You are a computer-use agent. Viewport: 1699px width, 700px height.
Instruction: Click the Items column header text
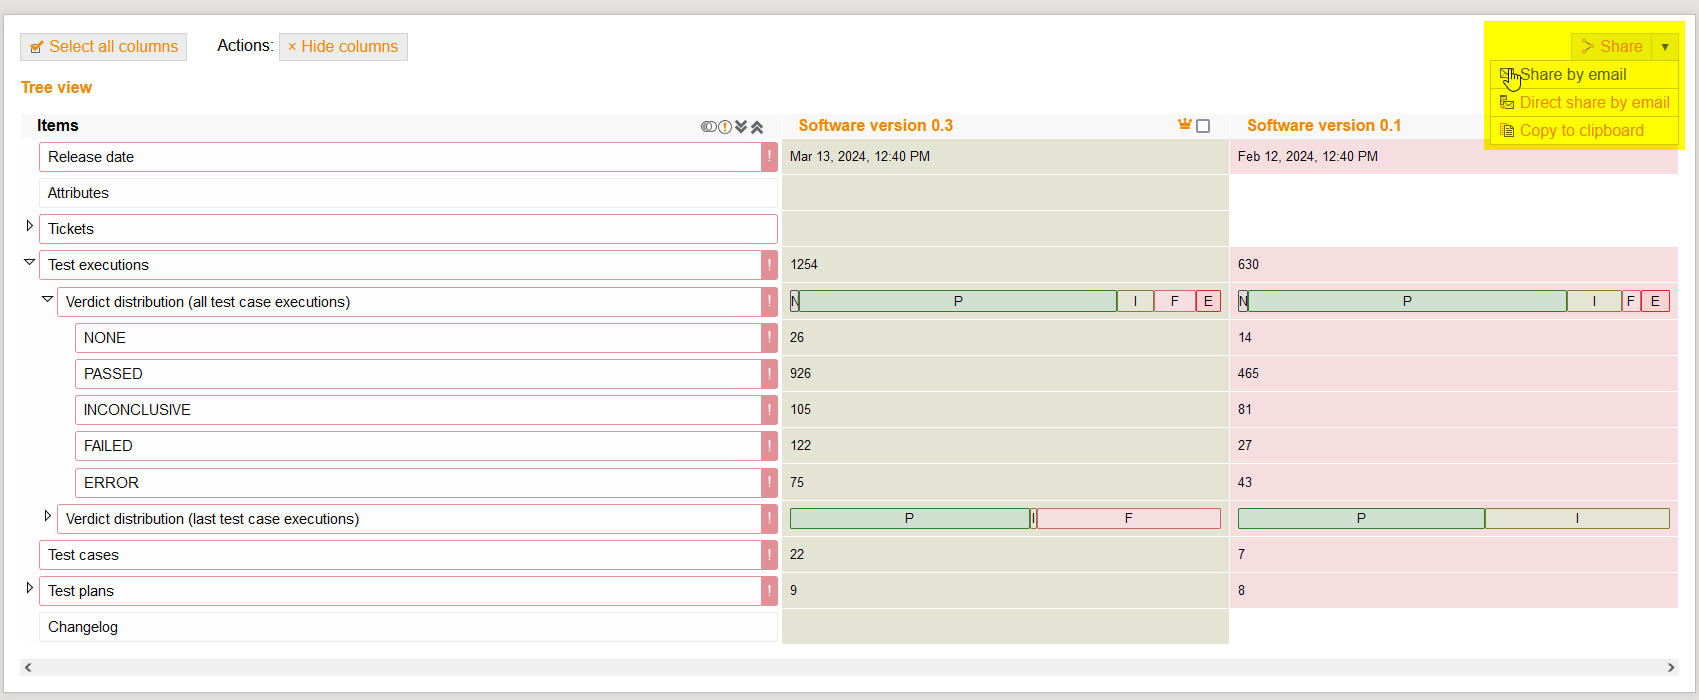58,126
